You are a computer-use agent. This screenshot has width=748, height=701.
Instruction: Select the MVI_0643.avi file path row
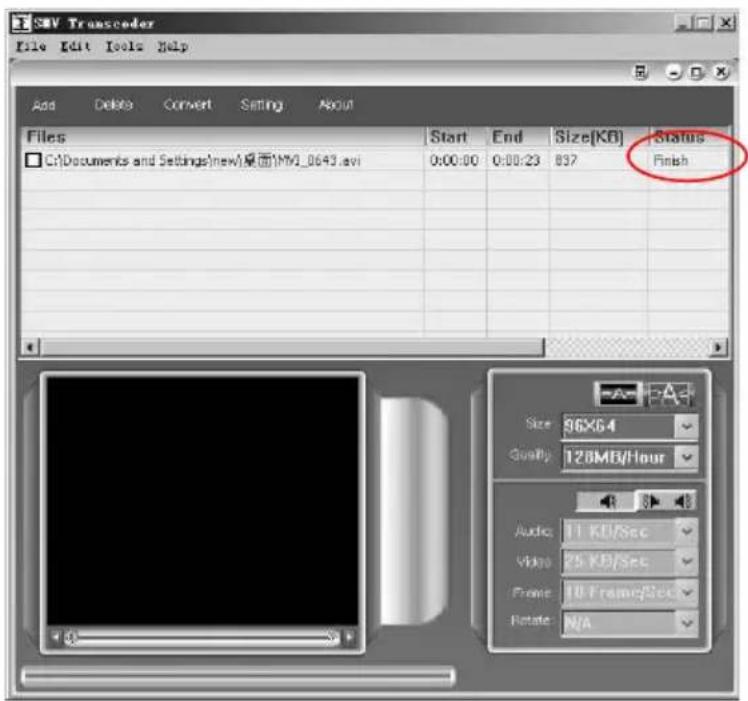[x=203, y=160]
